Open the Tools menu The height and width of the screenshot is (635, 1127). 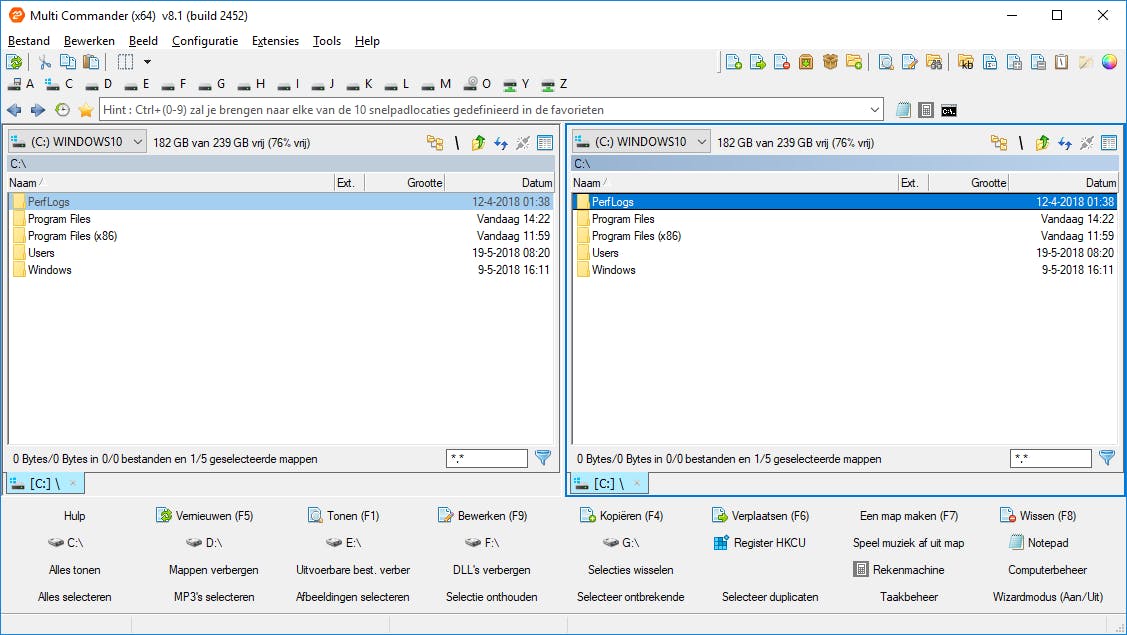pyautogui.click(x=326, y=41)
